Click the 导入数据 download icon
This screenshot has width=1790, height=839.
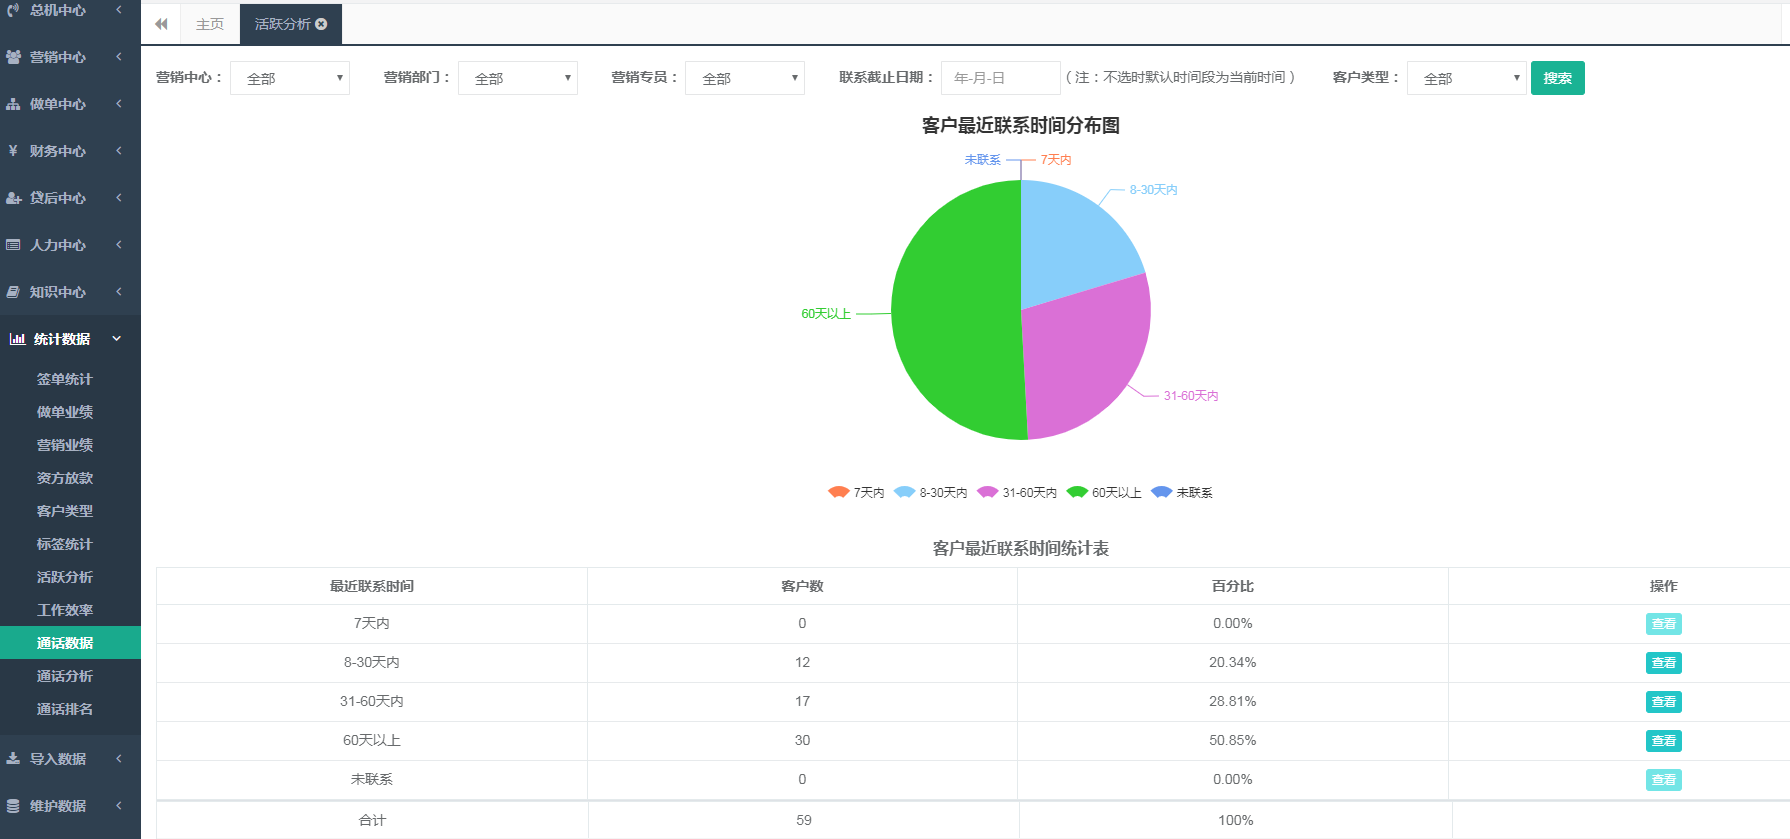[x=13, y=759]
